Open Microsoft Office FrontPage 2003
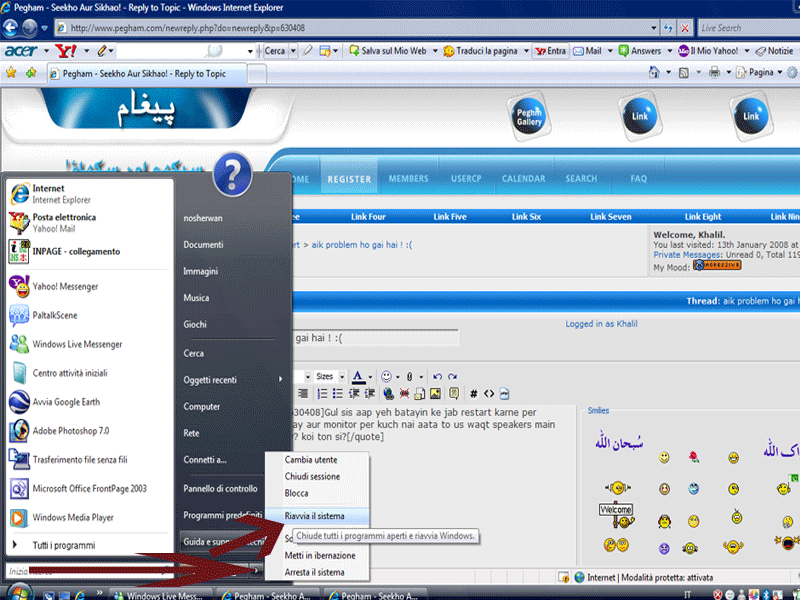Screen dimensions: 800x600 coord(89,489)
